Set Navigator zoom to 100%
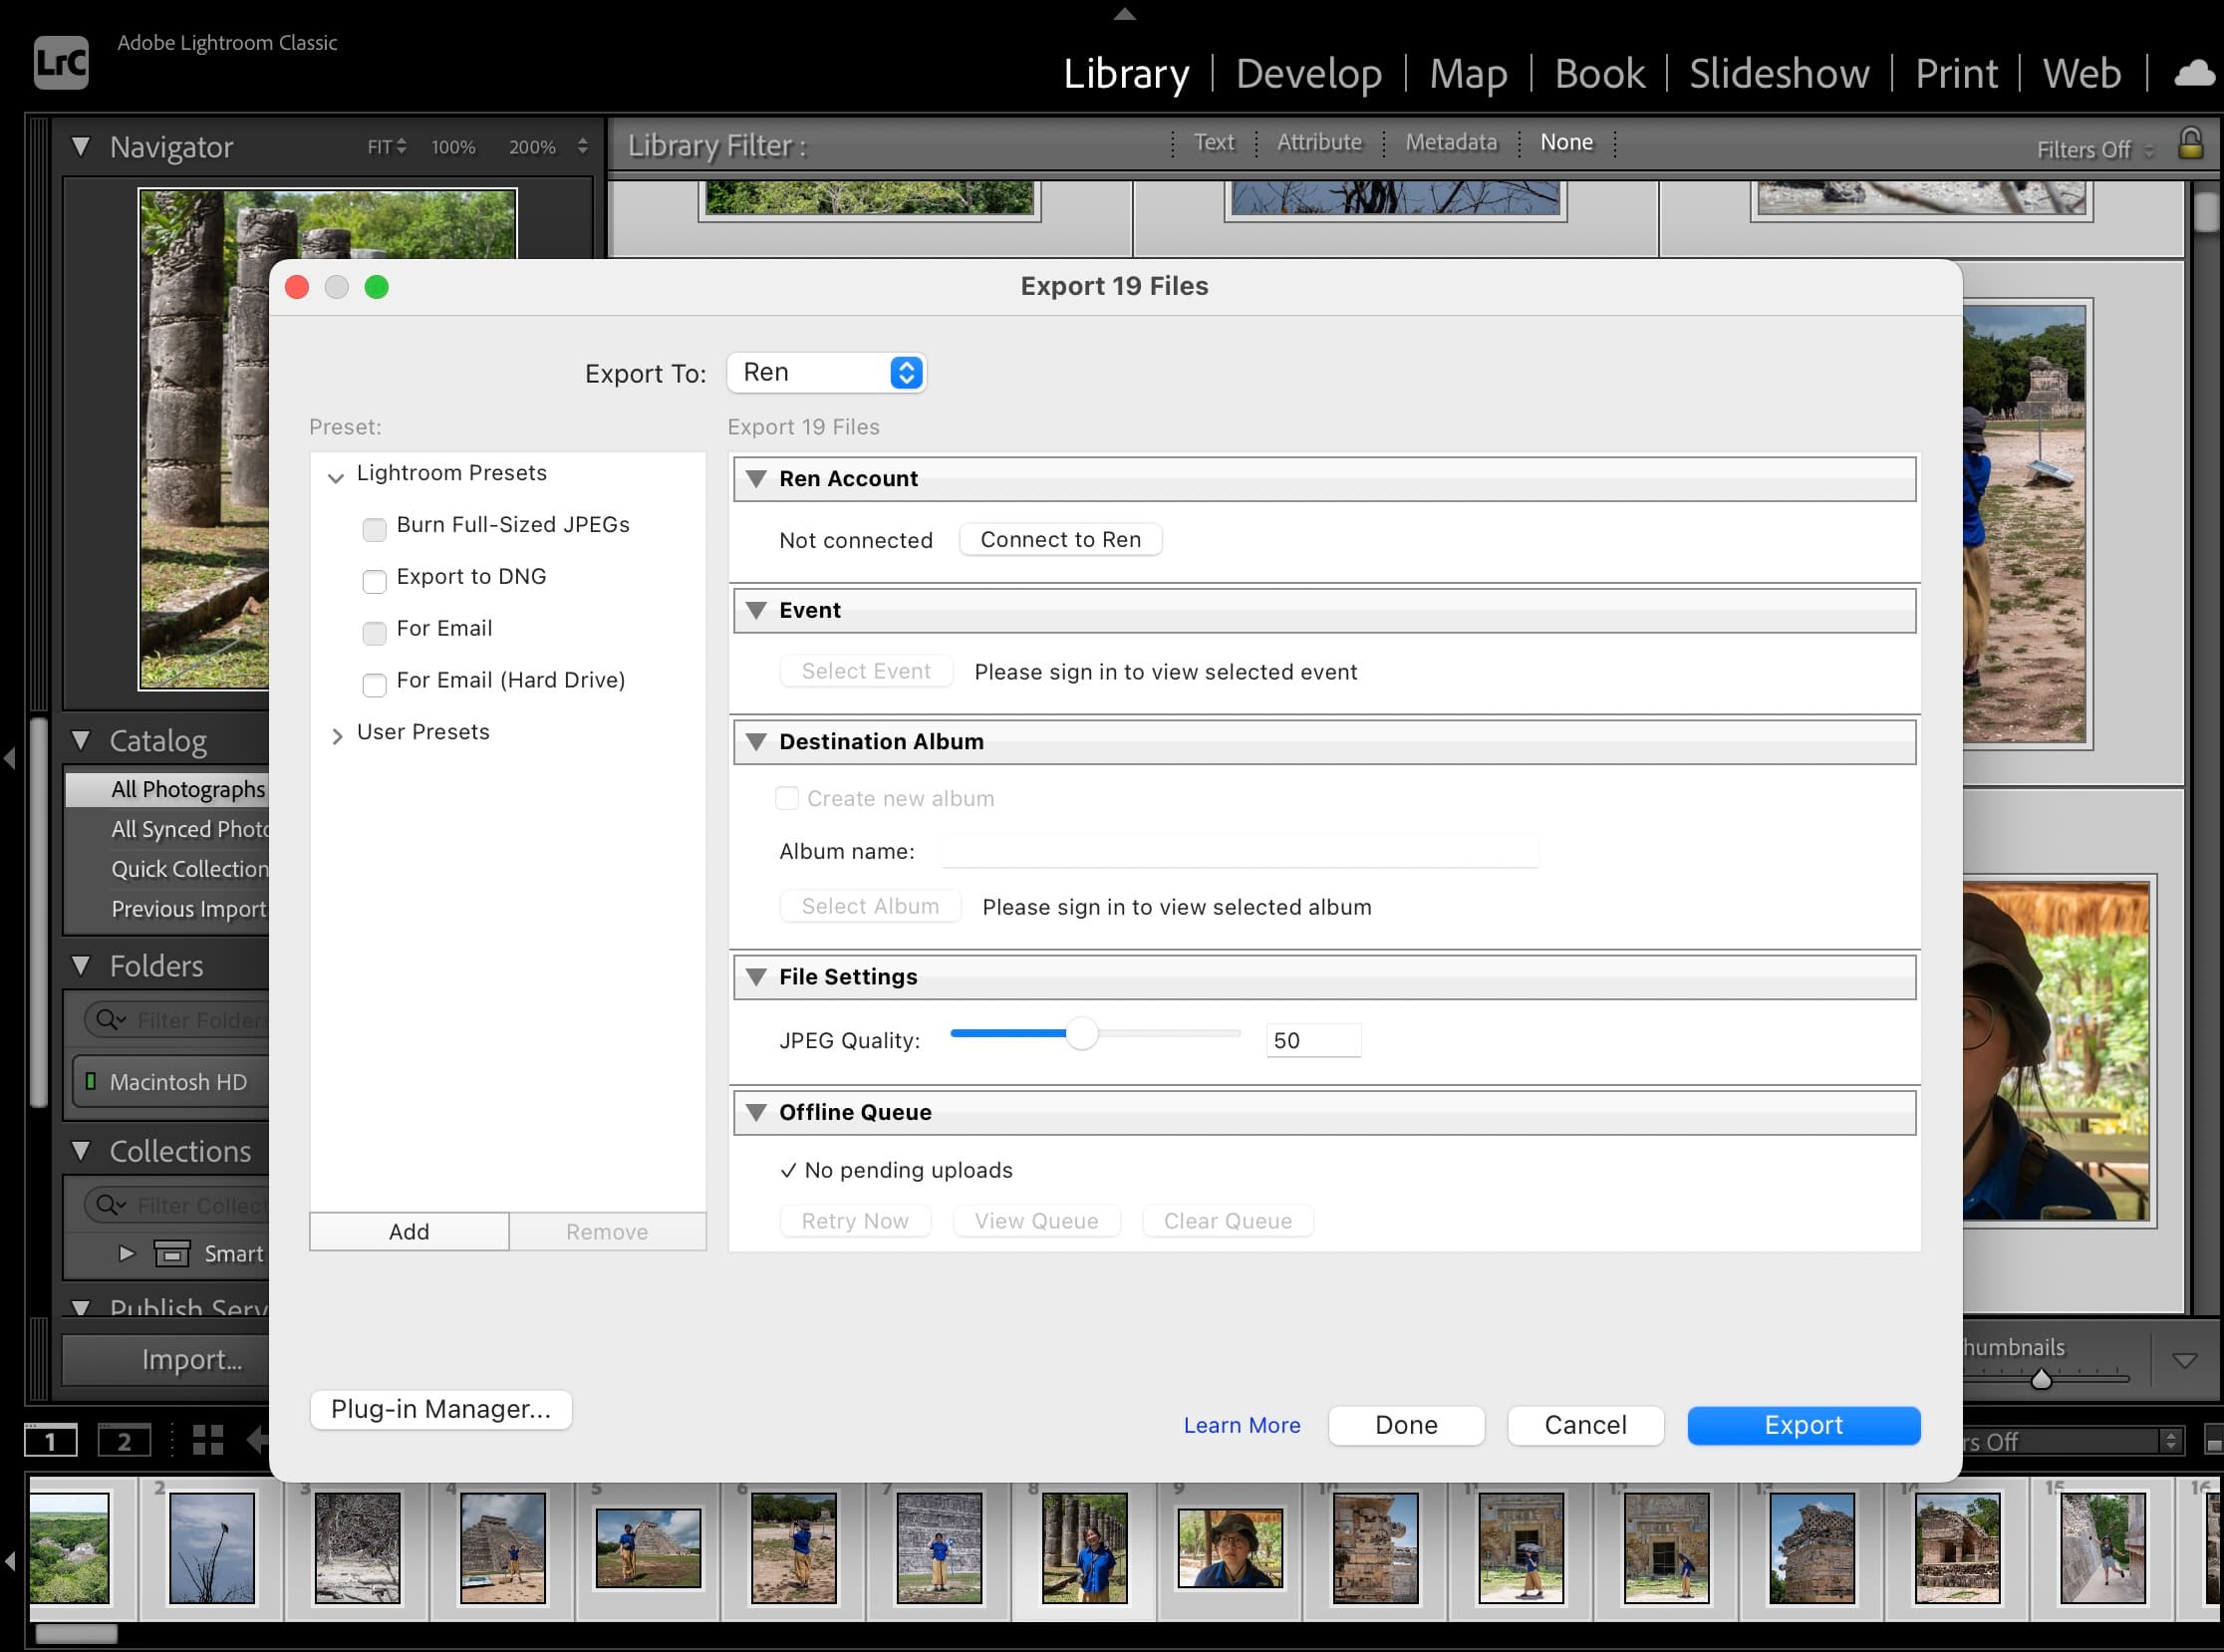The width and height of the screenshot is (2224, 1652). click(x=453, y=147)
